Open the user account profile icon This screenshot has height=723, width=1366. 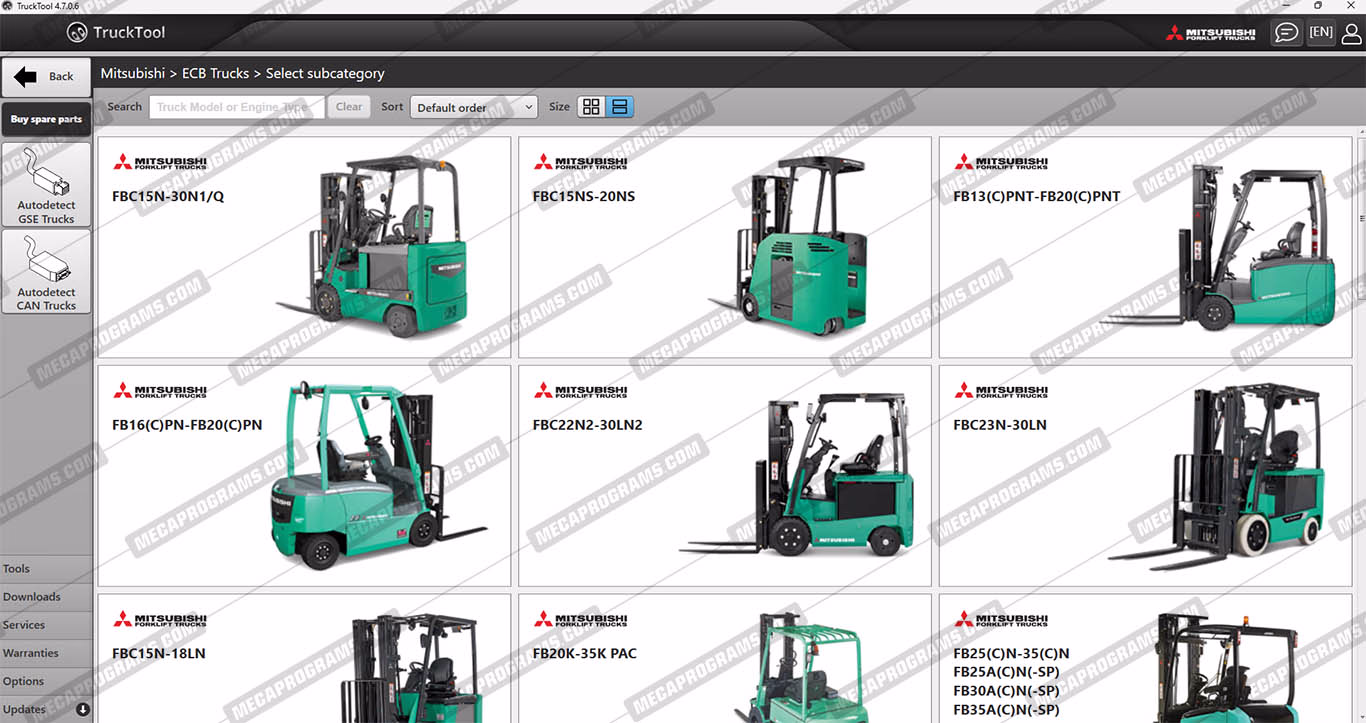(1351, 33)
